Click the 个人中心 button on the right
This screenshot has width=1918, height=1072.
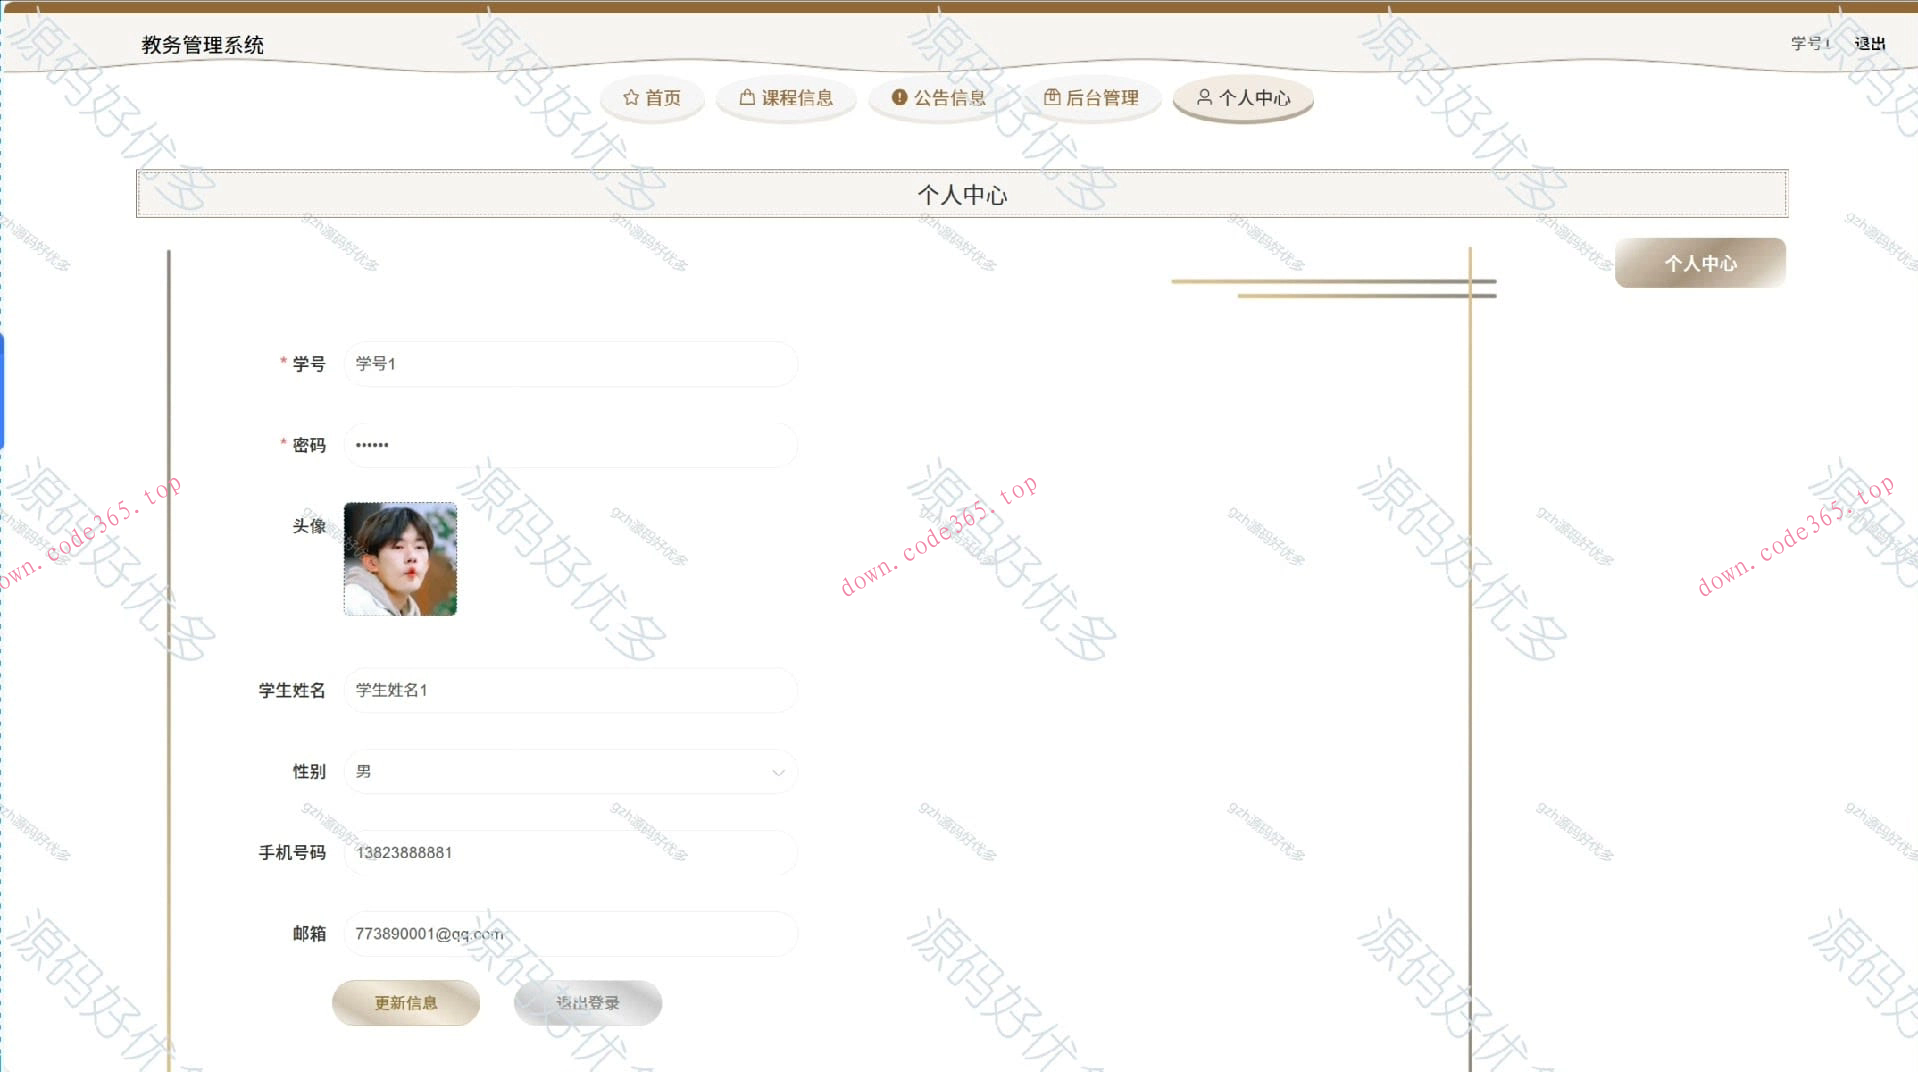1699,263
